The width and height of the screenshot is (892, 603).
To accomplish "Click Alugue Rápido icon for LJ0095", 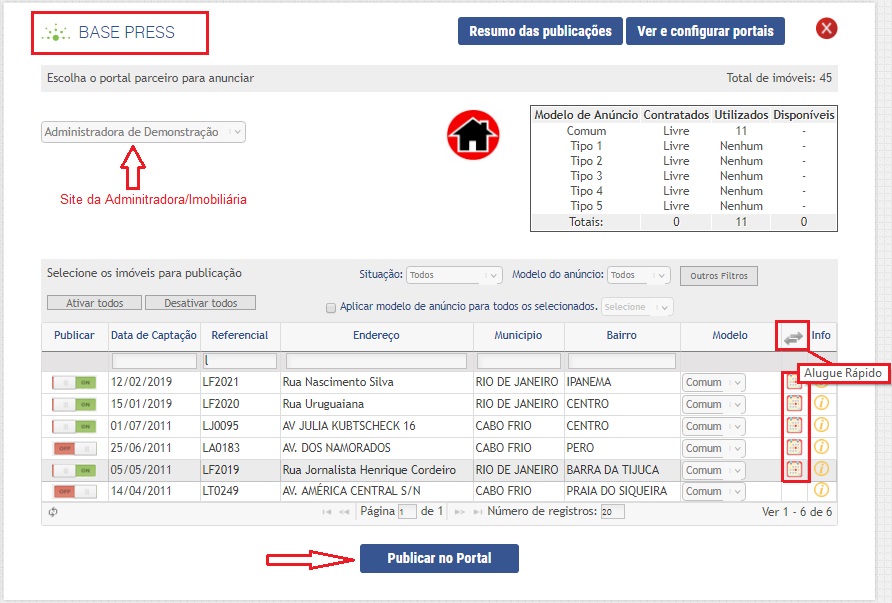I will coord(794,425).
